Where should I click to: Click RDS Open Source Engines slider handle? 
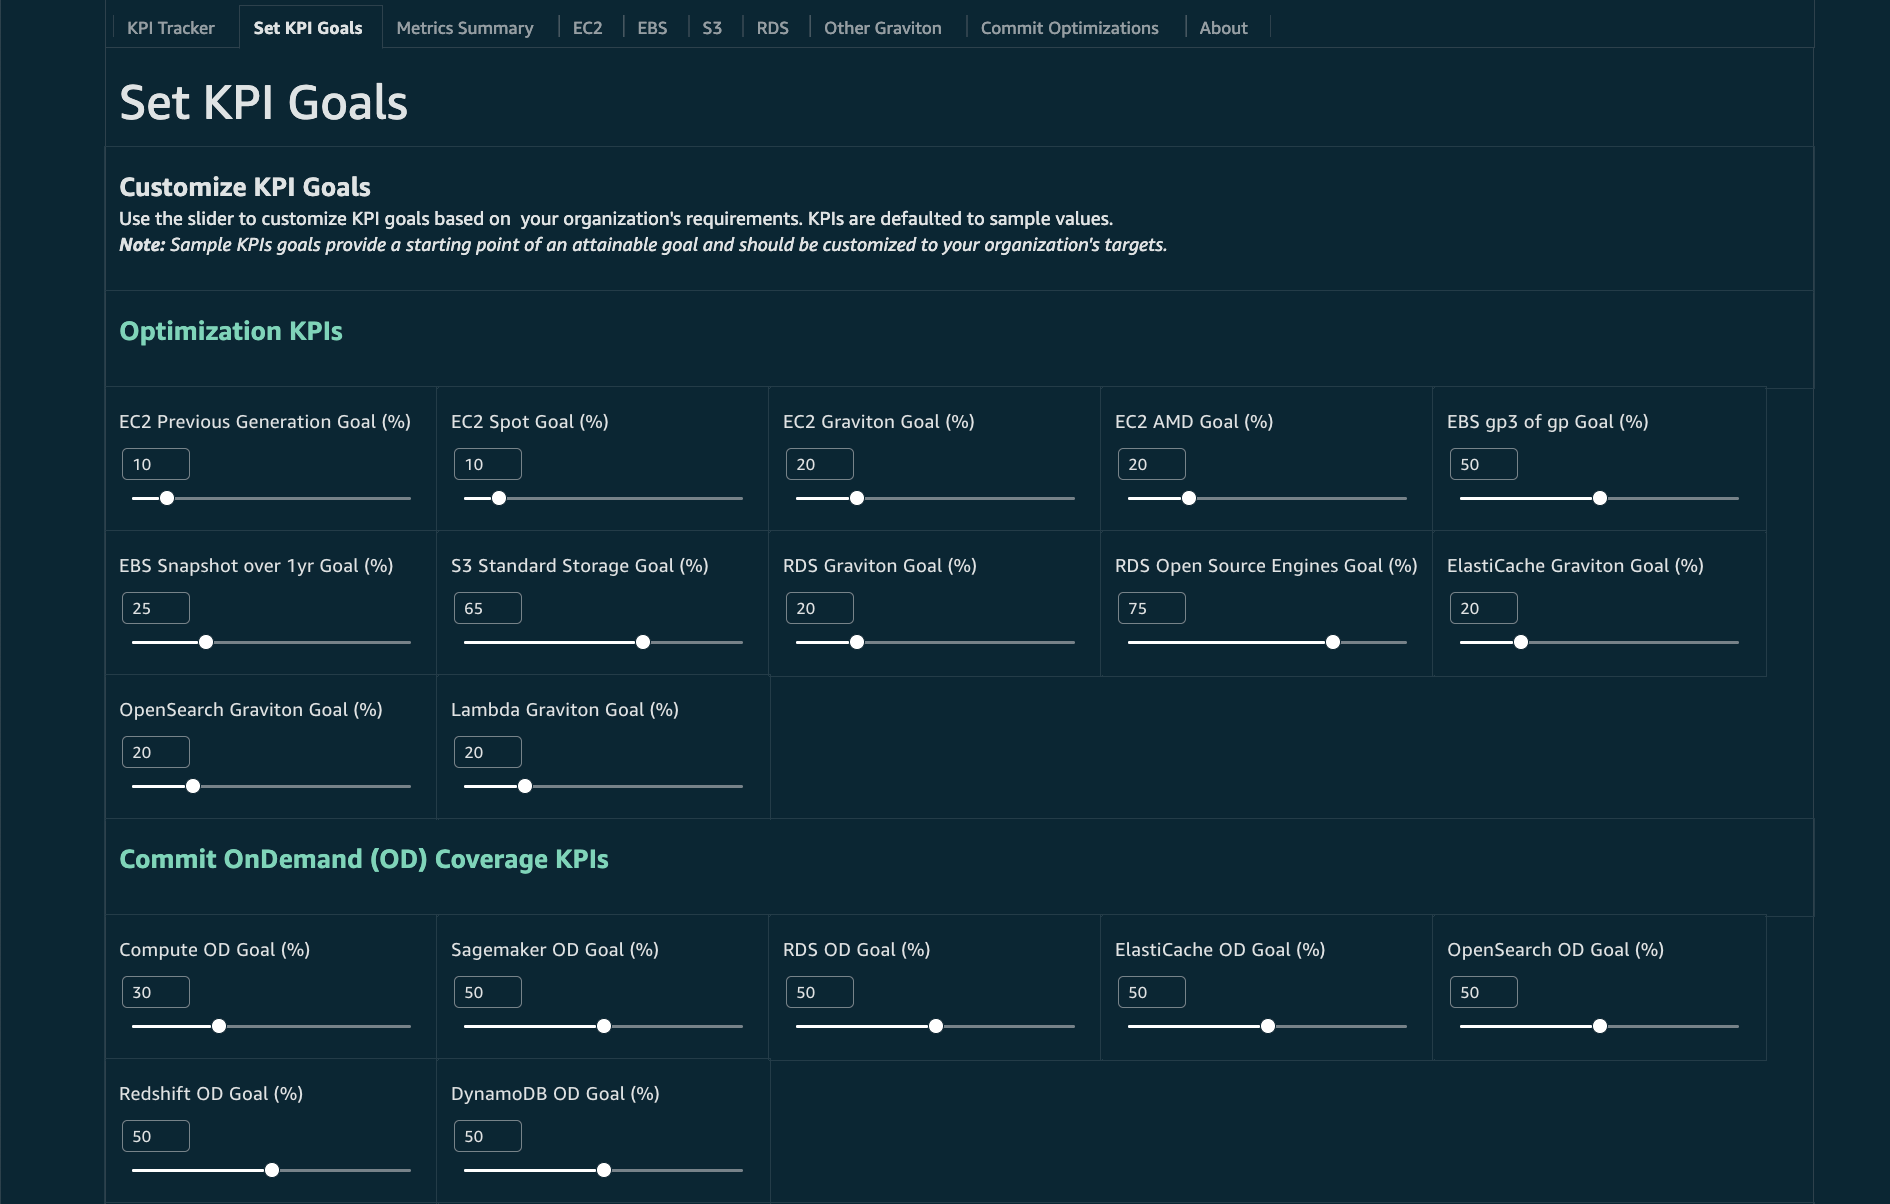(1333, 642)
